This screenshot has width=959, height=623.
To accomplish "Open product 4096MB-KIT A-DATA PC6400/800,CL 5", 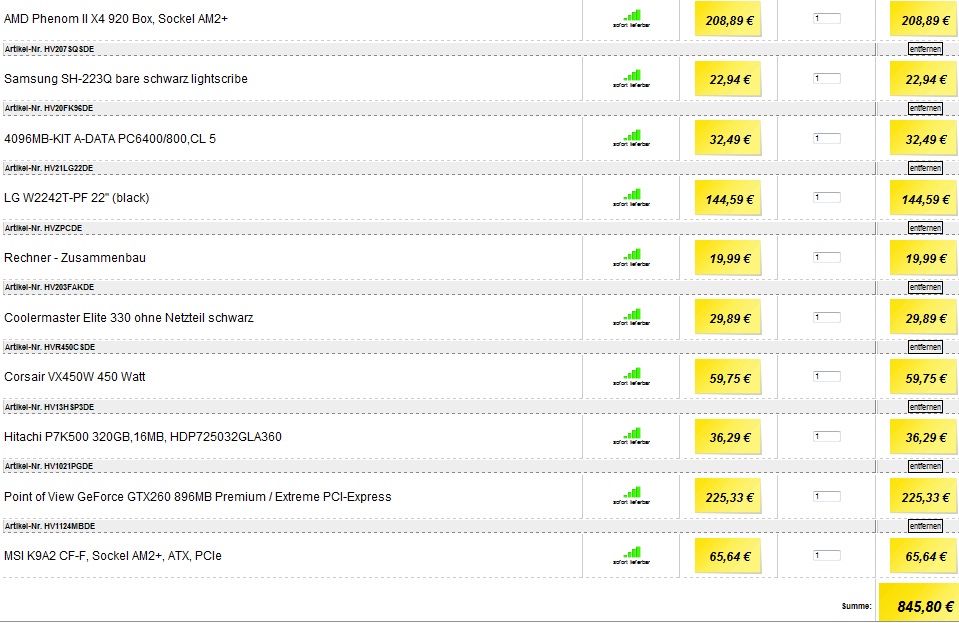I will click(x=109, y=139).
